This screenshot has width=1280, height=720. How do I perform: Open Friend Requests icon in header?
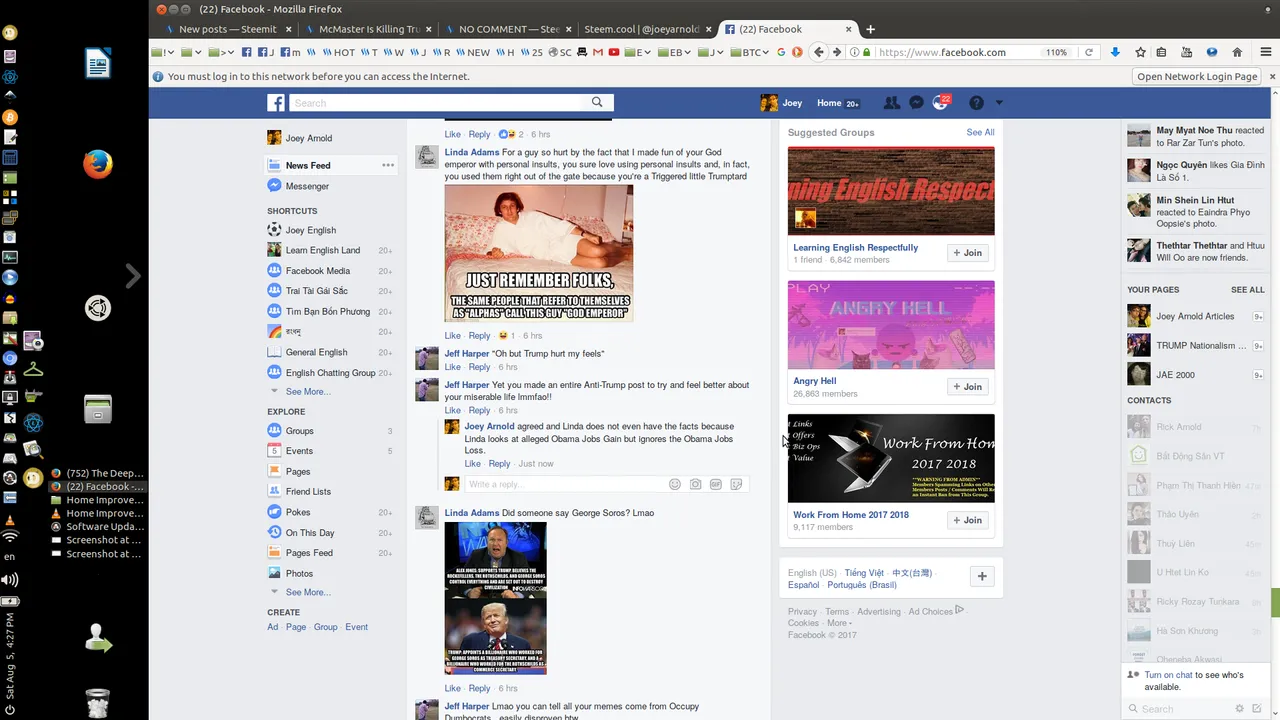click(892, 102)
